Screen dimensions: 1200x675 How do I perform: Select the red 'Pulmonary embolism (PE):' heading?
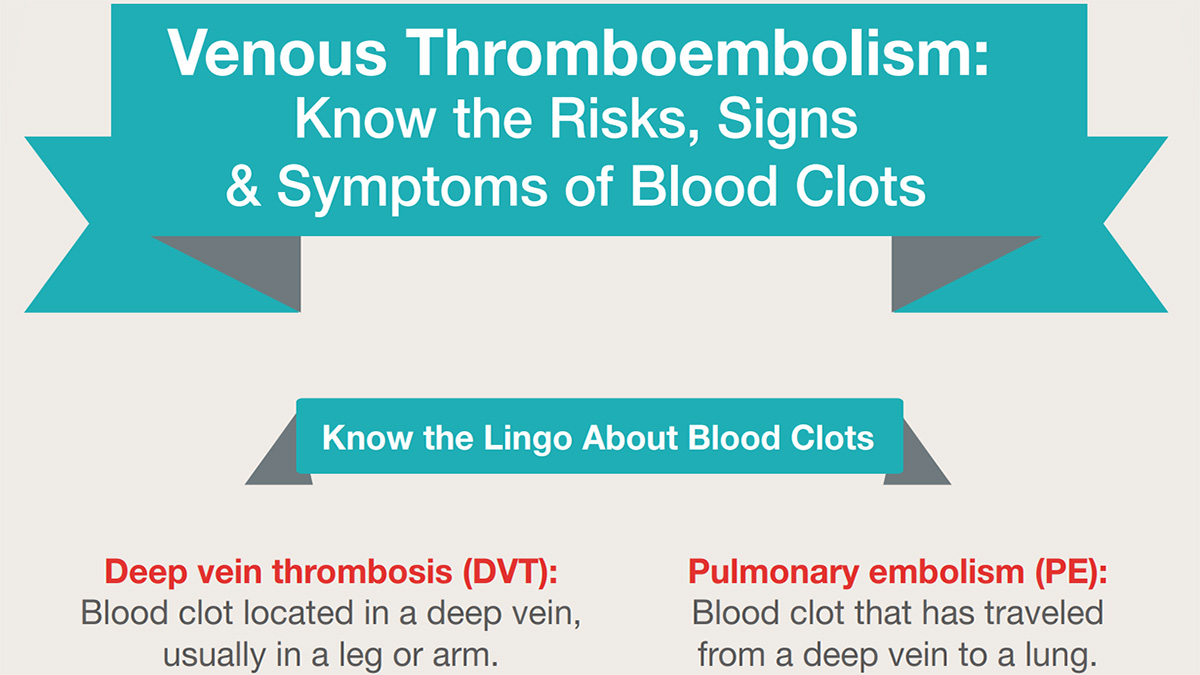click(x=898, y=573)
